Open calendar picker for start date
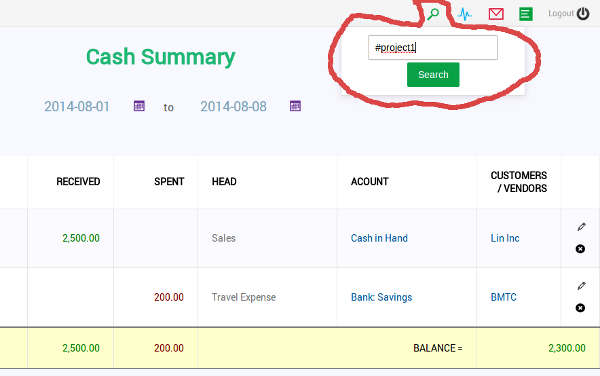600x376 pixels. [x=139, y=106]
